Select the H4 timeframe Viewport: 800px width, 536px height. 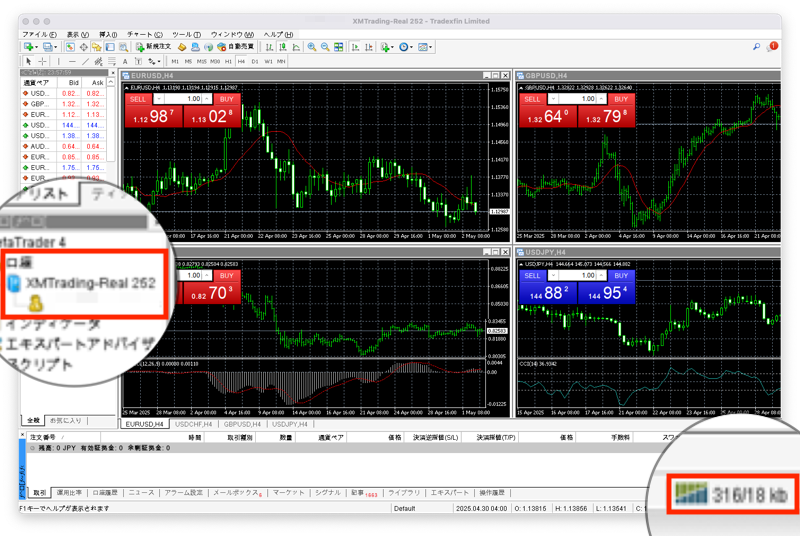point(241,61)
